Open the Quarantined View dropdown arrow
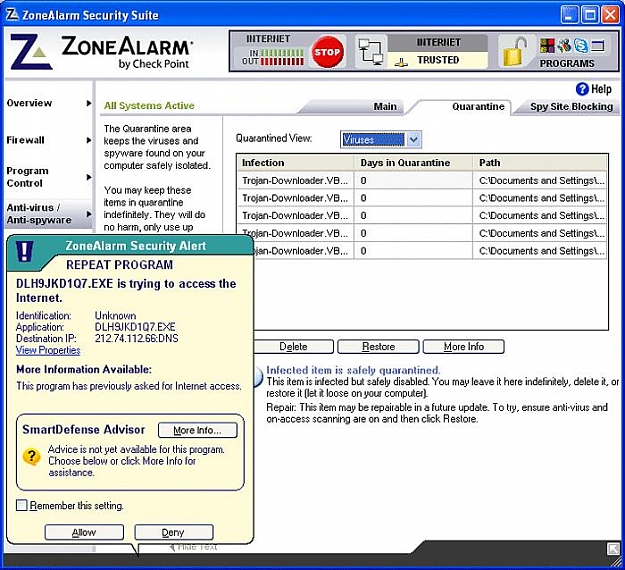Image resolution: width=625 pixels, height=570 pixels. coord(413,140)
